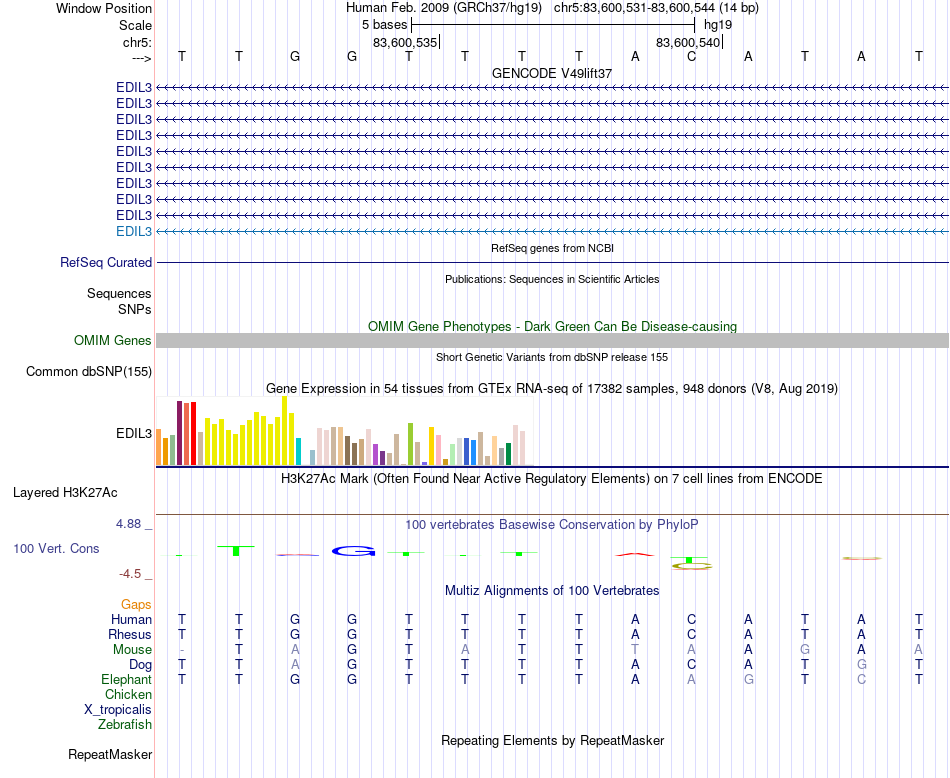Click the Gaps label in Multiz track

pyautogui.click(x=136, y=604)
